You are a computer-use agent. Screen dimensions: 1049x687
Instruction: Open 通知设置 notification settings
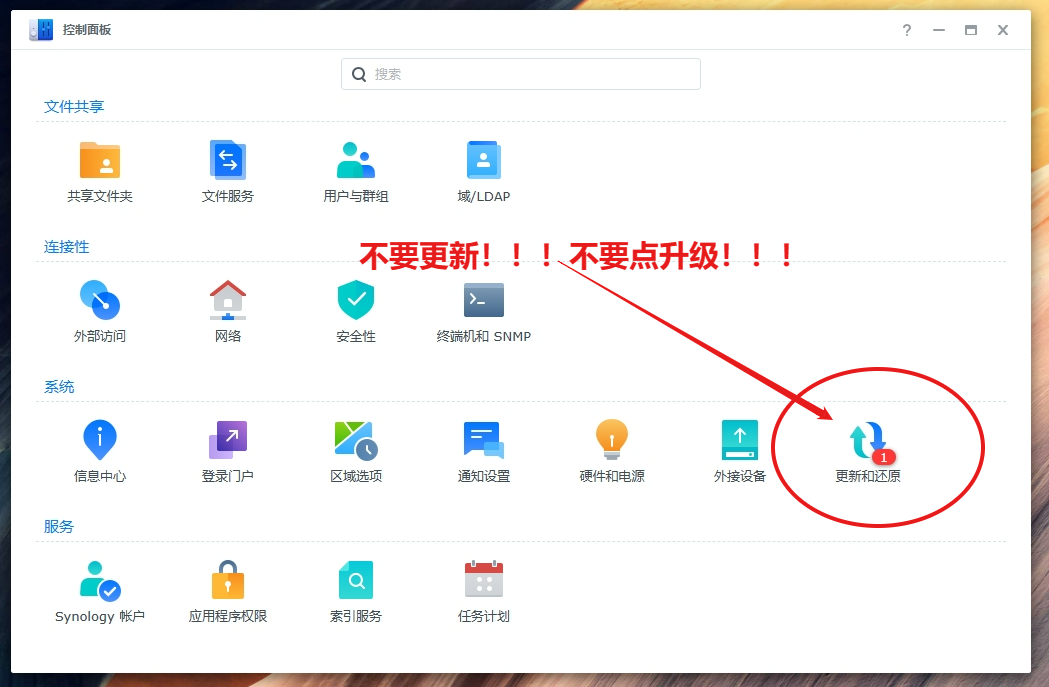[484, 441]
